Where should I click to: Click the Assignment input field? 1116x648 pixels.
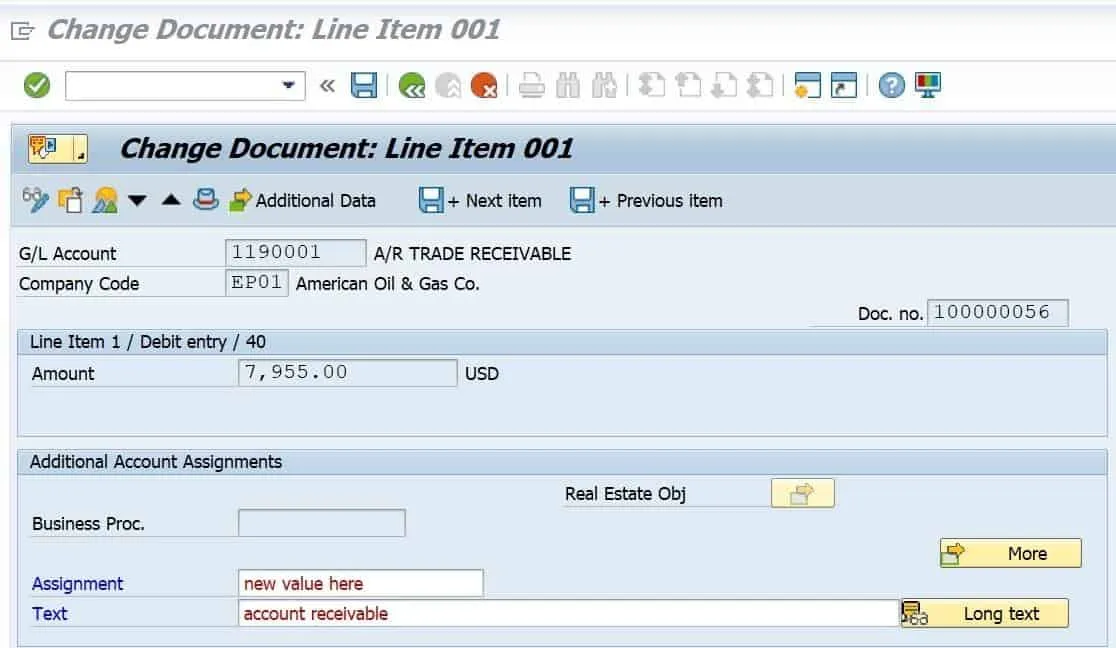pos(360,584)
